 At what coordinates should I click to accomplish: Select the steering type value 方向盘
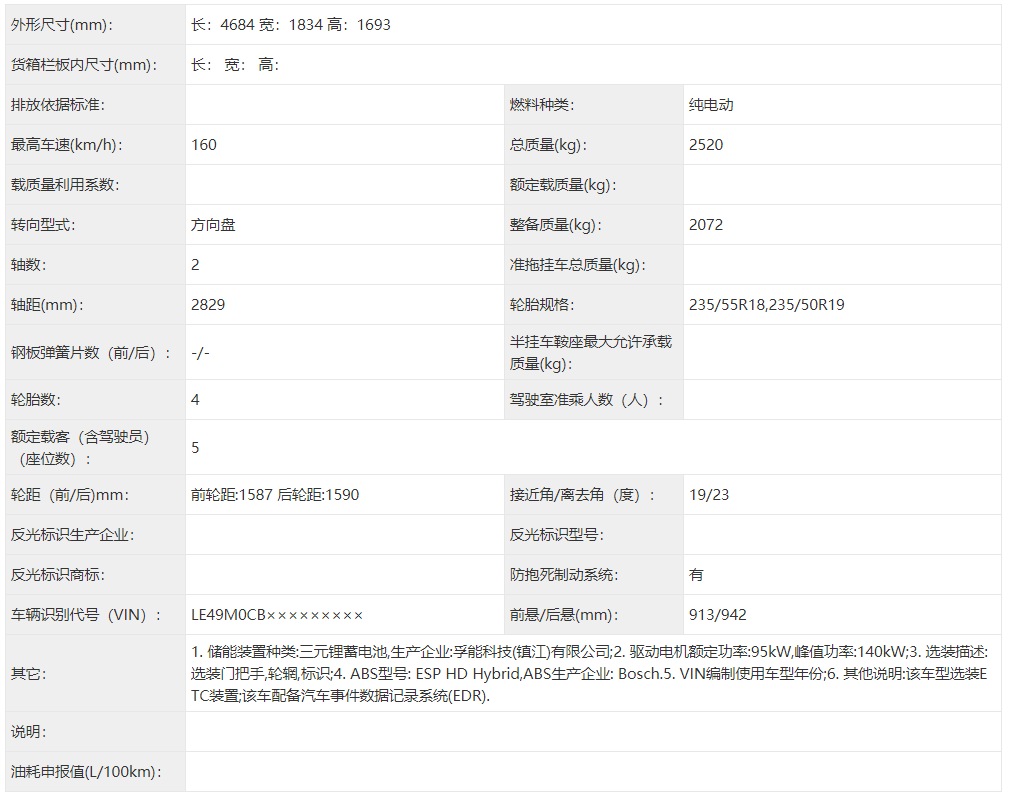coord(214,225)
